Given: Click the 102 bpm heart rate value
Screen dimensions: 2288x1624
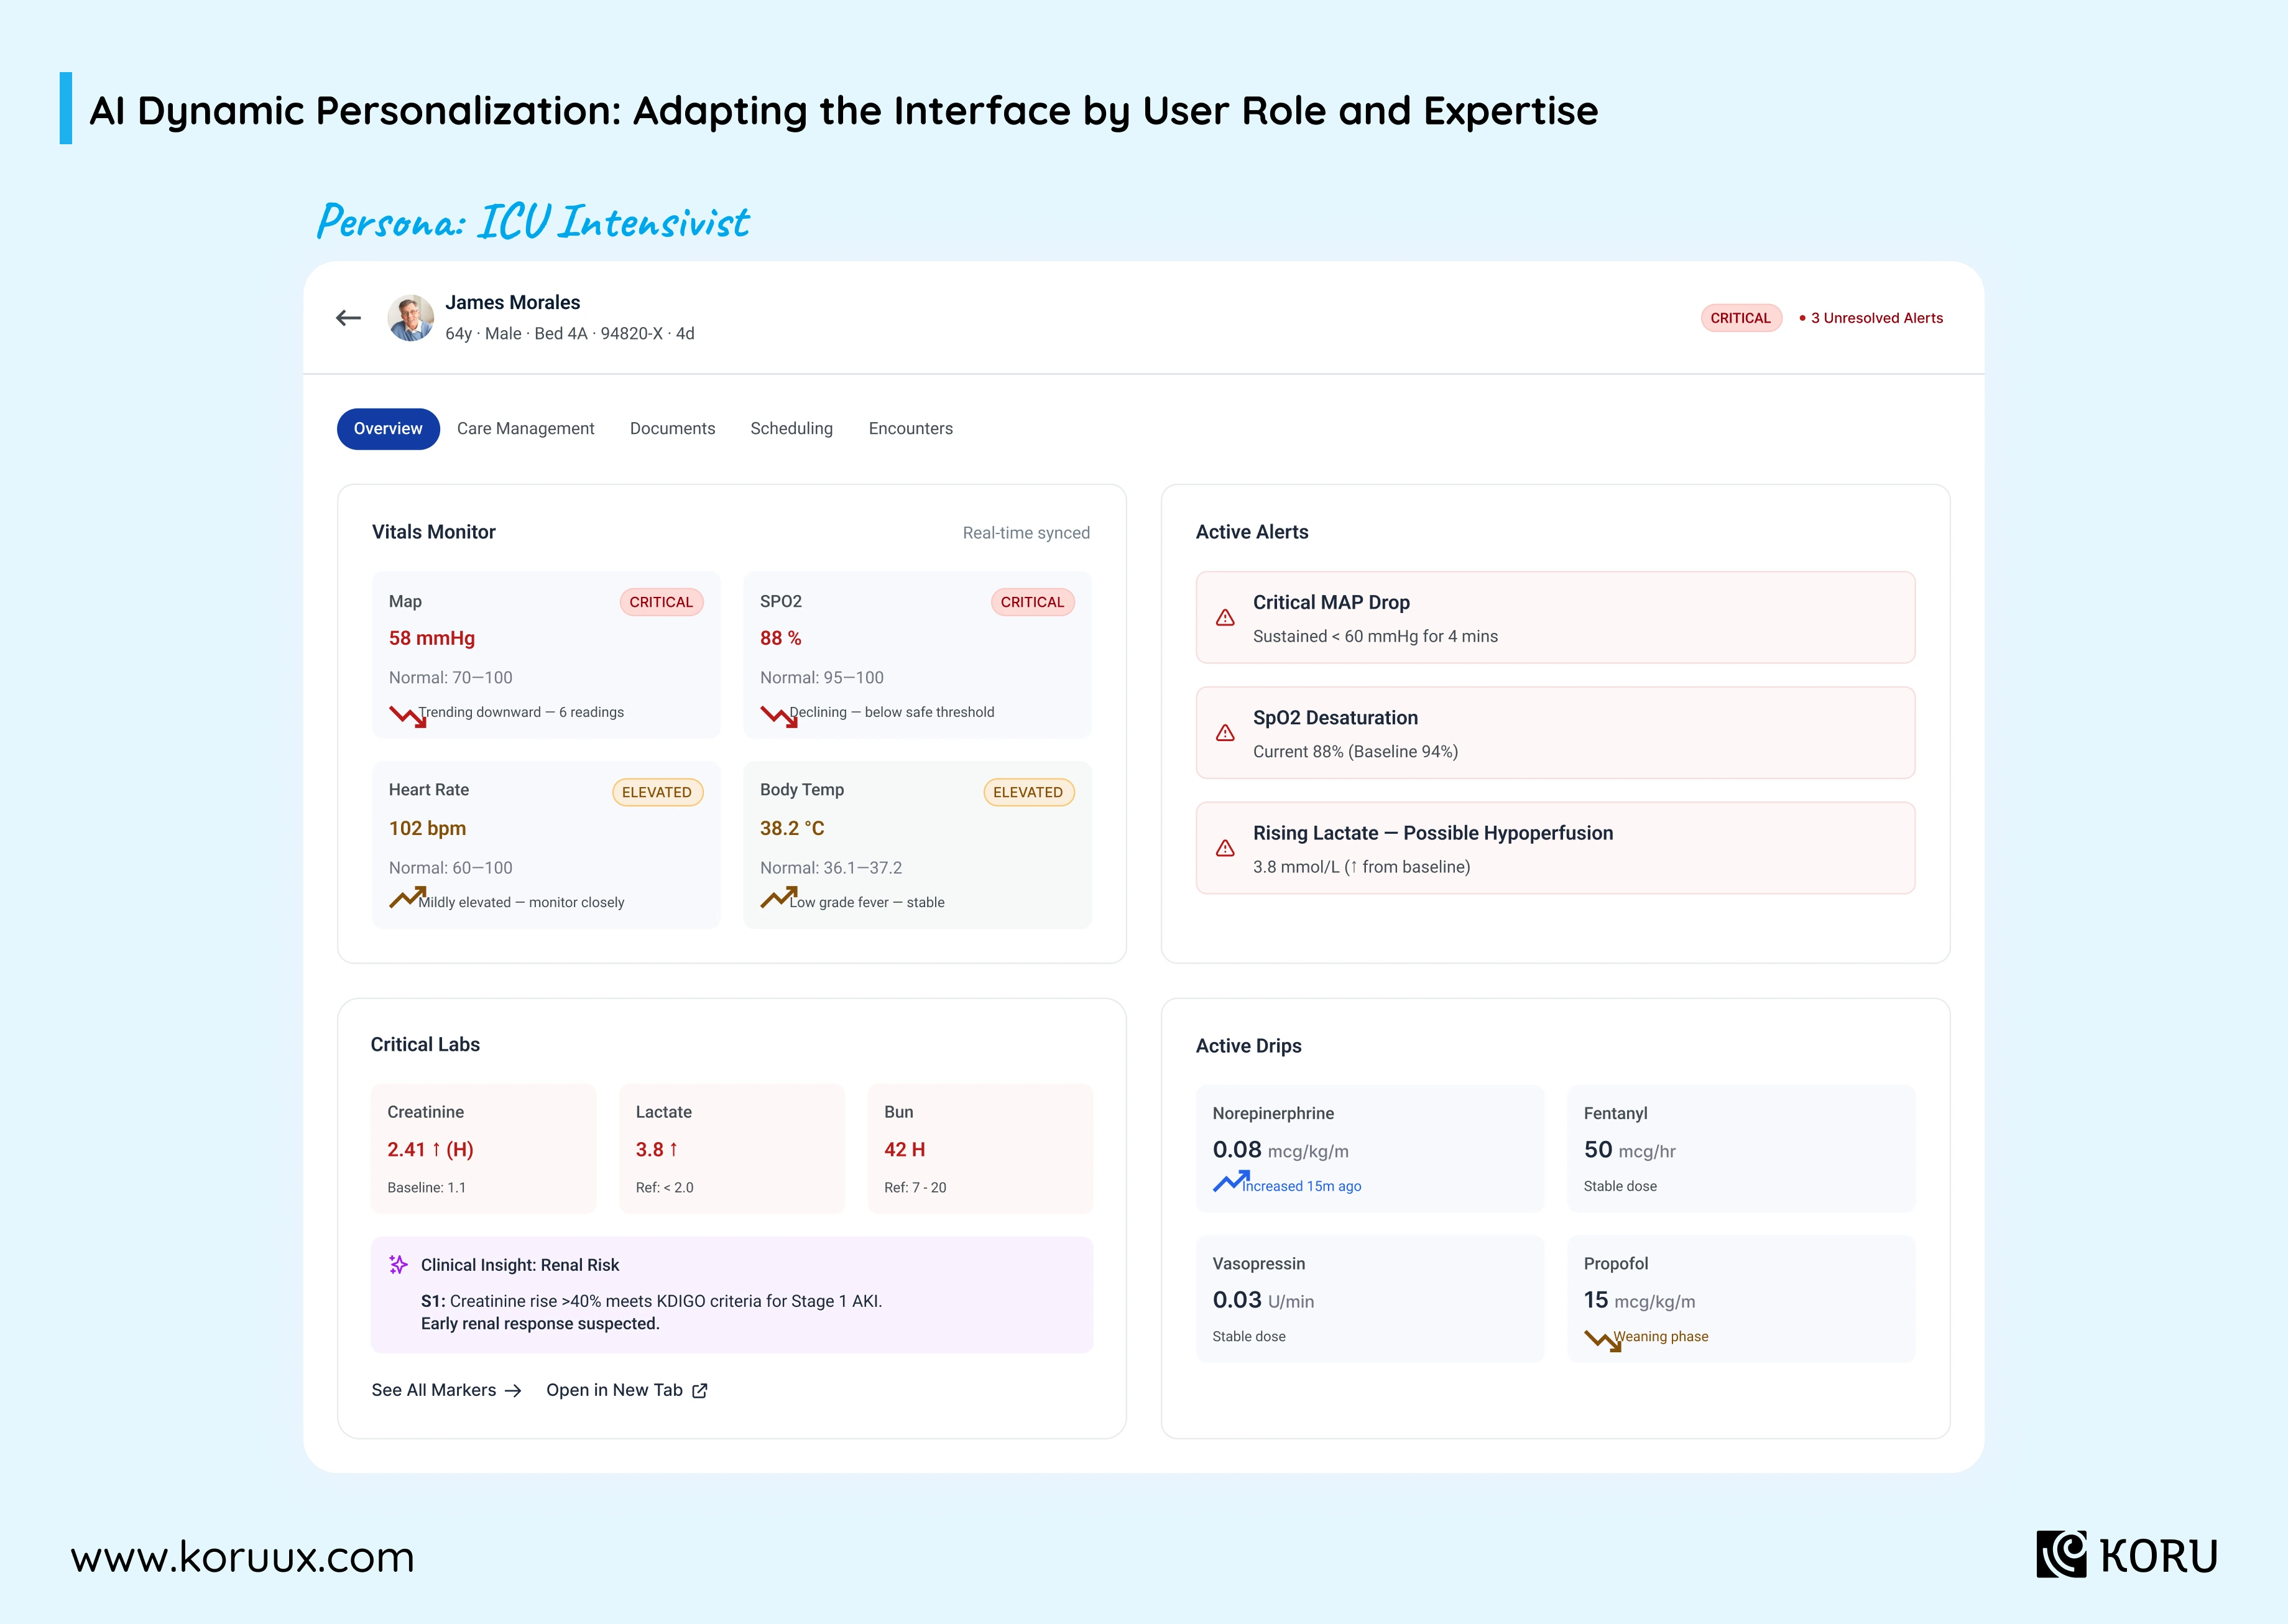Looking at the screenshot, I should 427,828.
